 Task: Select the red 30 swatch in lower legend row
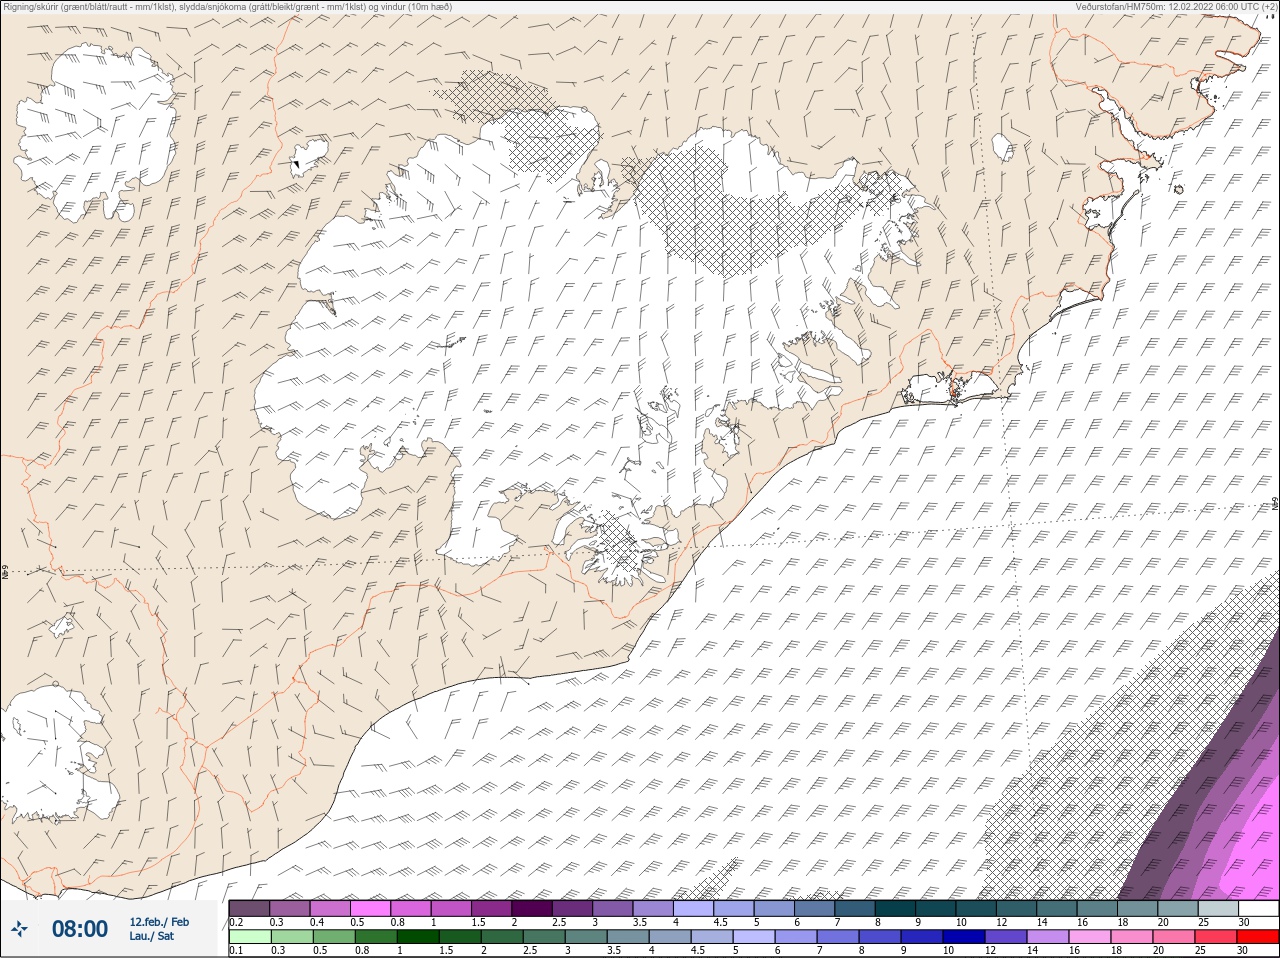[x=1258, y=937]
